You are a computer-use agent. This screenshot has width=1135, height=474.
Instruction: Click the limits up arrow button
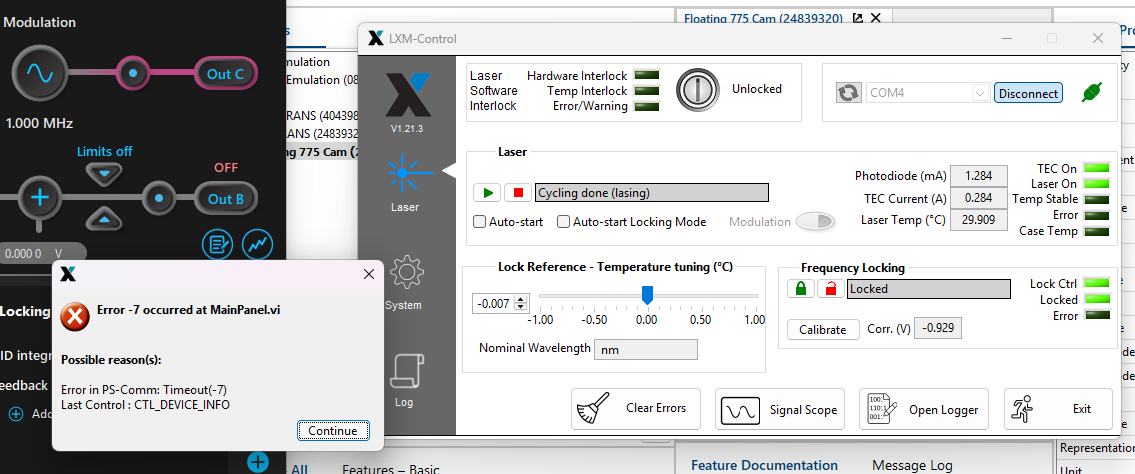(105, 217)
